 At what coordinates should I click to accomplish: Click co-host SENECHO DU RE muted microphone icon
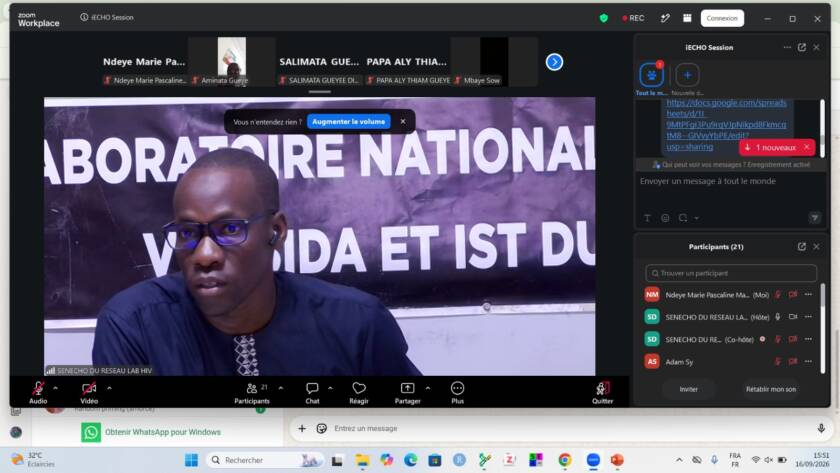[x=778, y=339]
